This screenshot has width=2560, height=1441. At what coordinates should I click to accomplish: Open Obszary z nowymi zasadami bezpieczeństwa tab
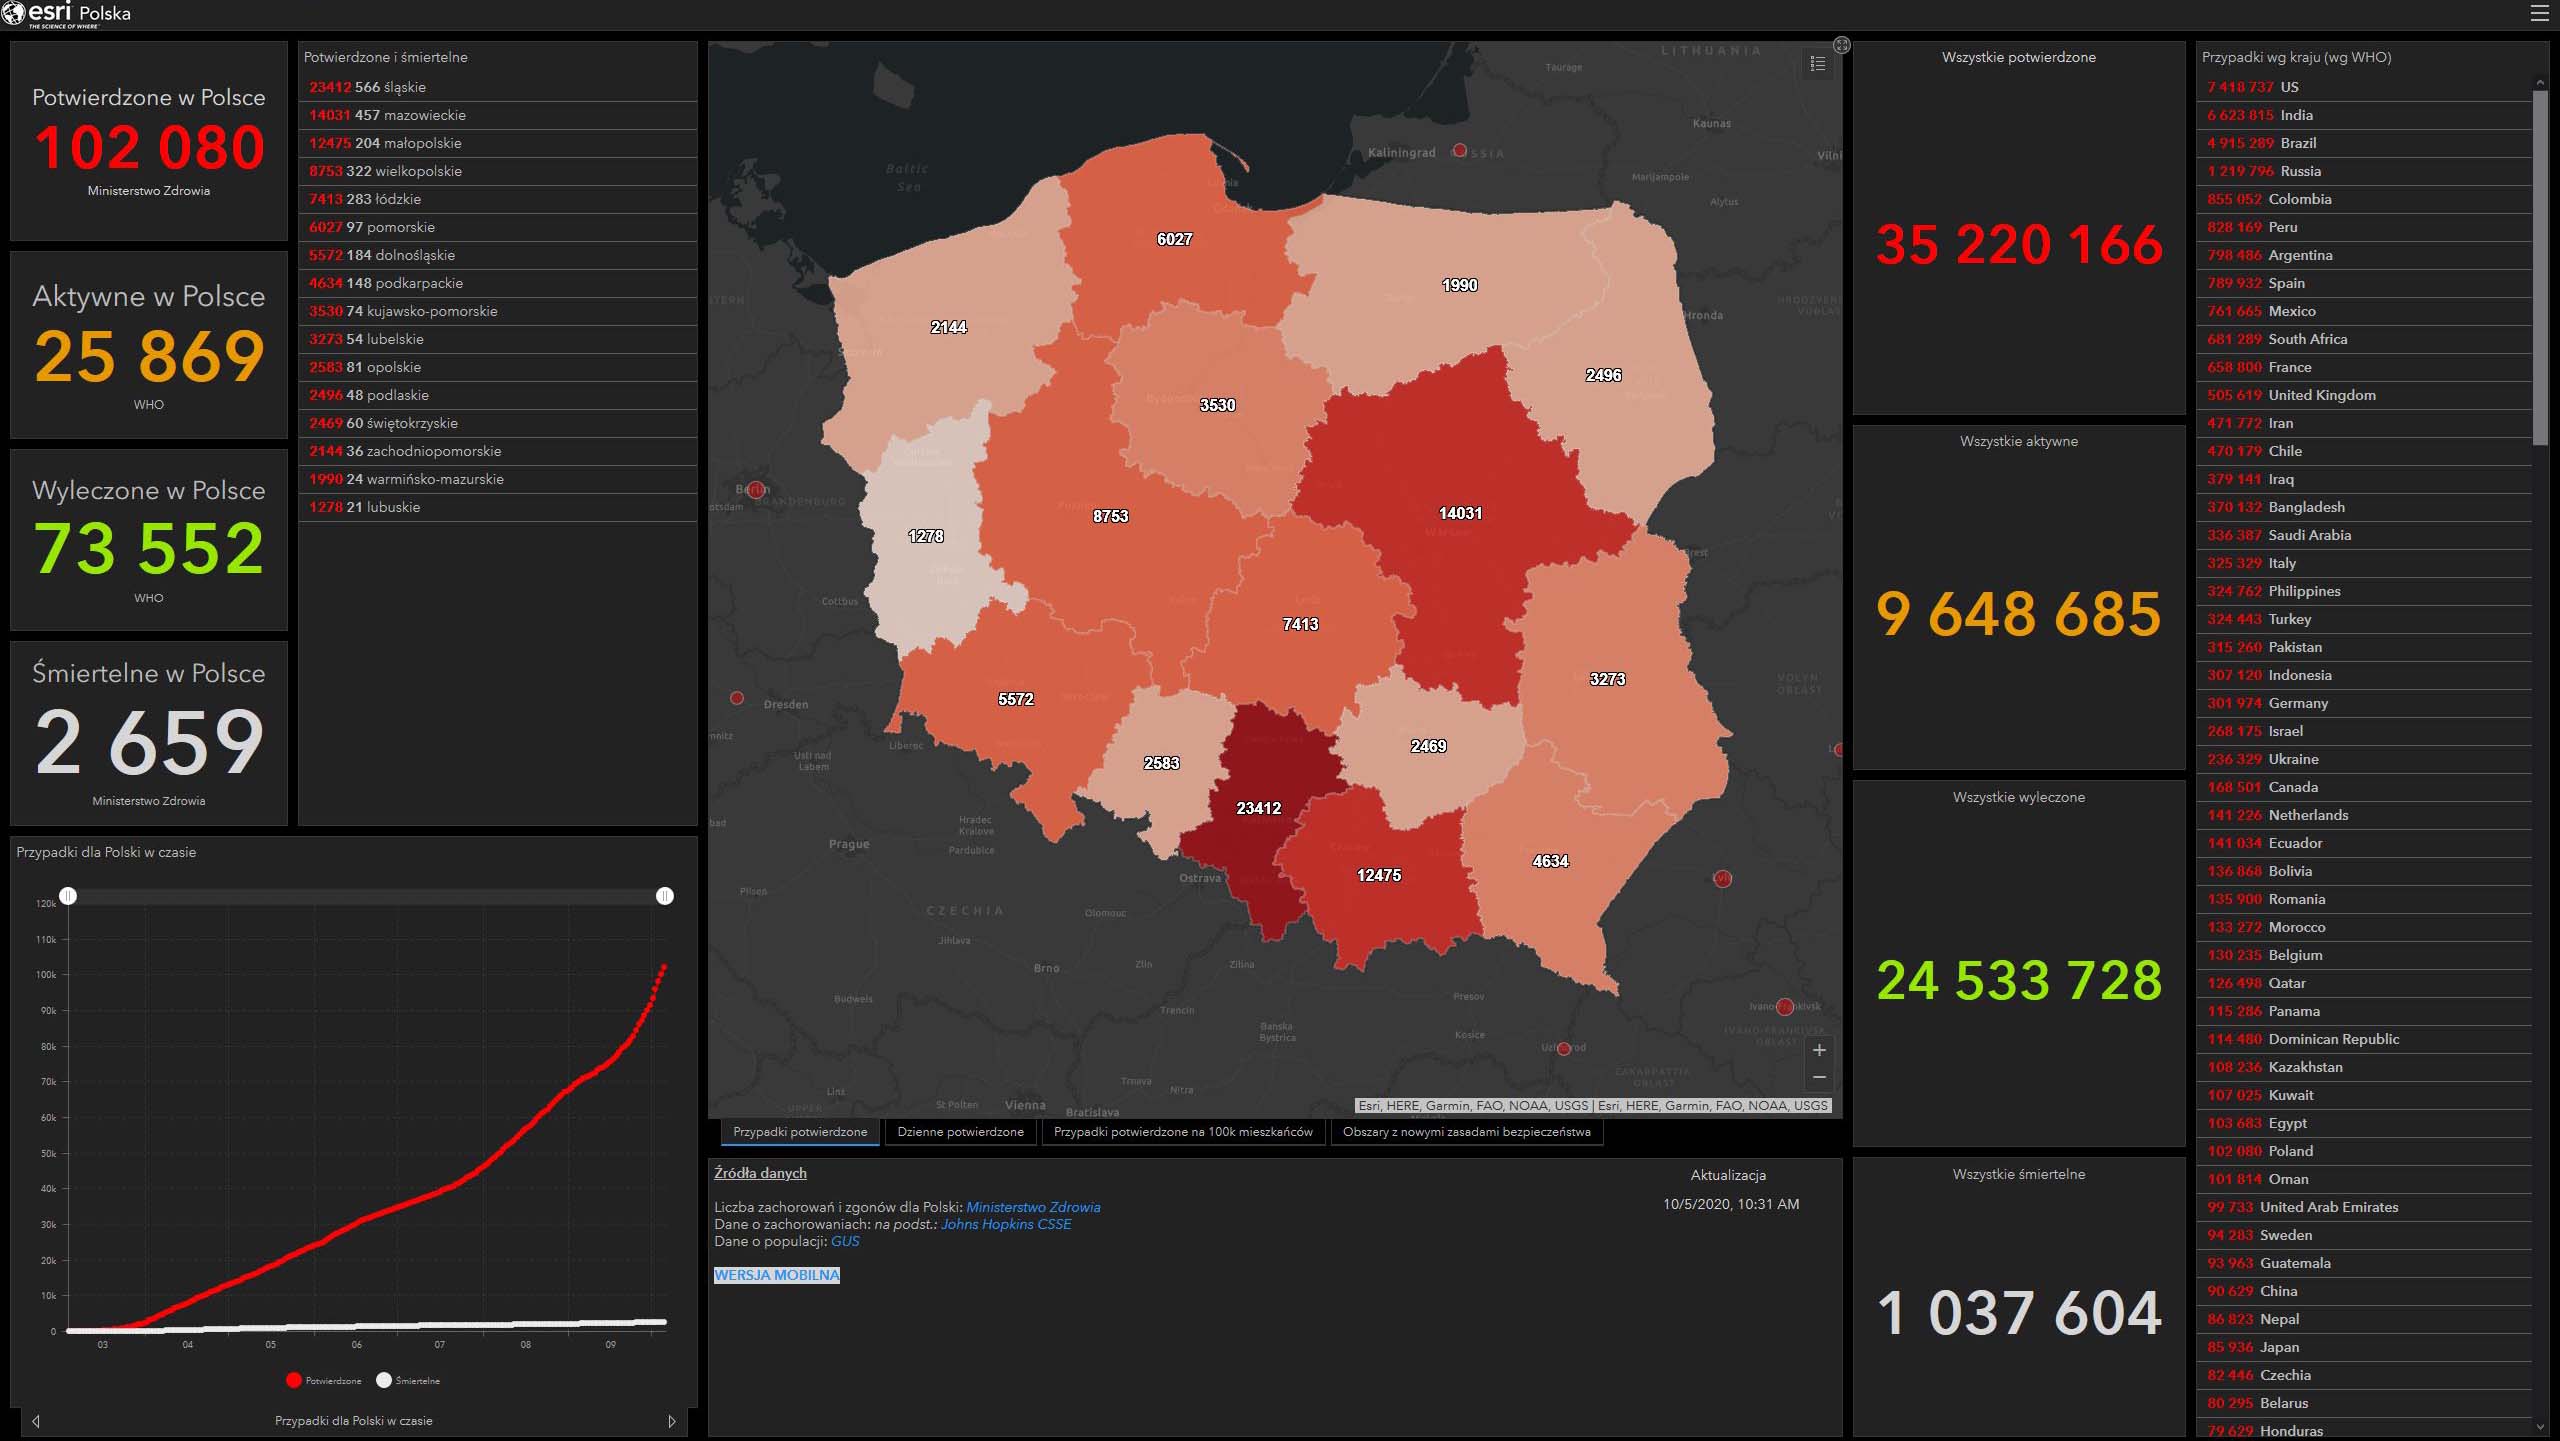[1466, 1132]
